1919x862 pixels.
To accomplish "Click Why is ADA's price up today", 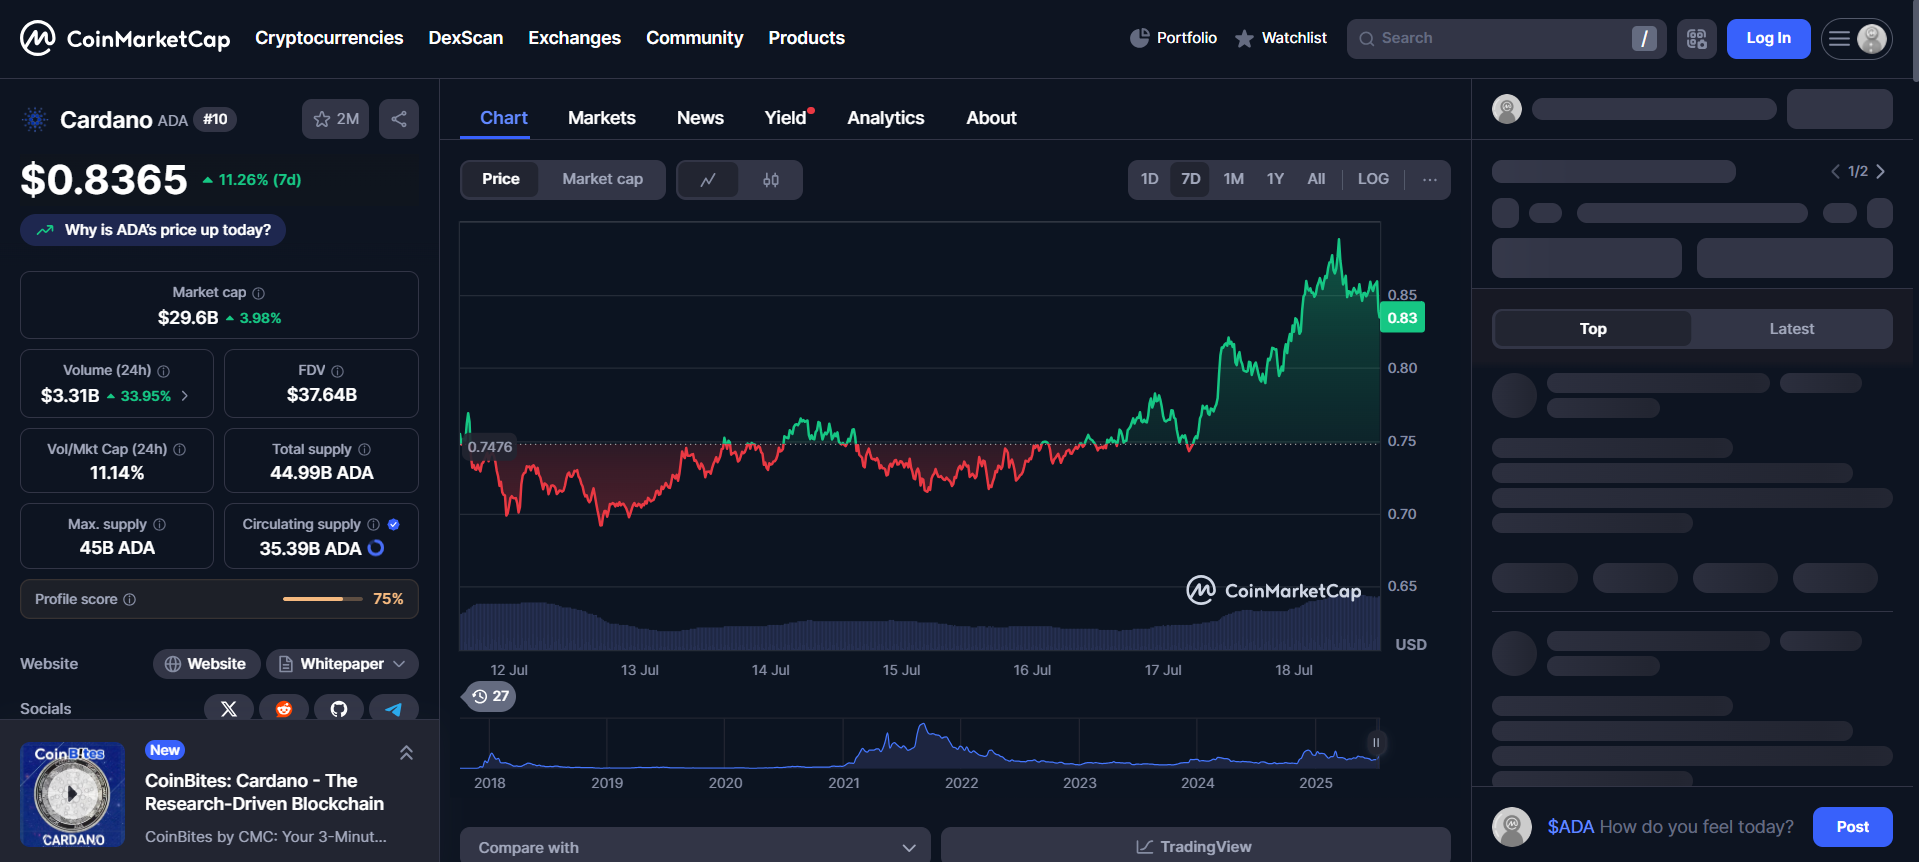I will click(153, 230).
